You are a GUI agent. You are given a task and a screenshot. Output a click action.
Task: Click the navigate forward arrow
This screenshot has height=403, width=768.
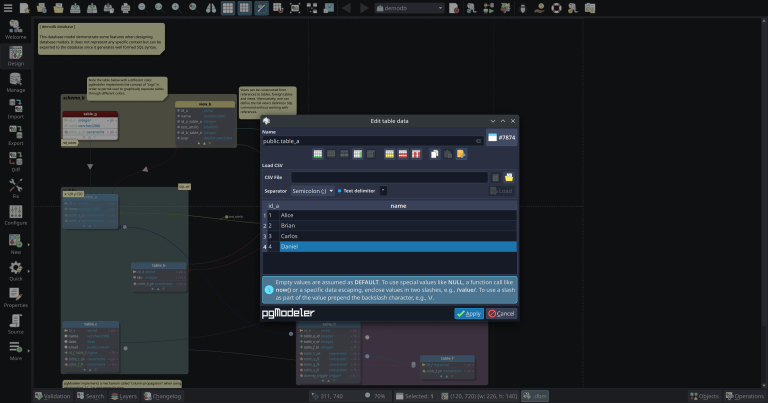[363, 8]
